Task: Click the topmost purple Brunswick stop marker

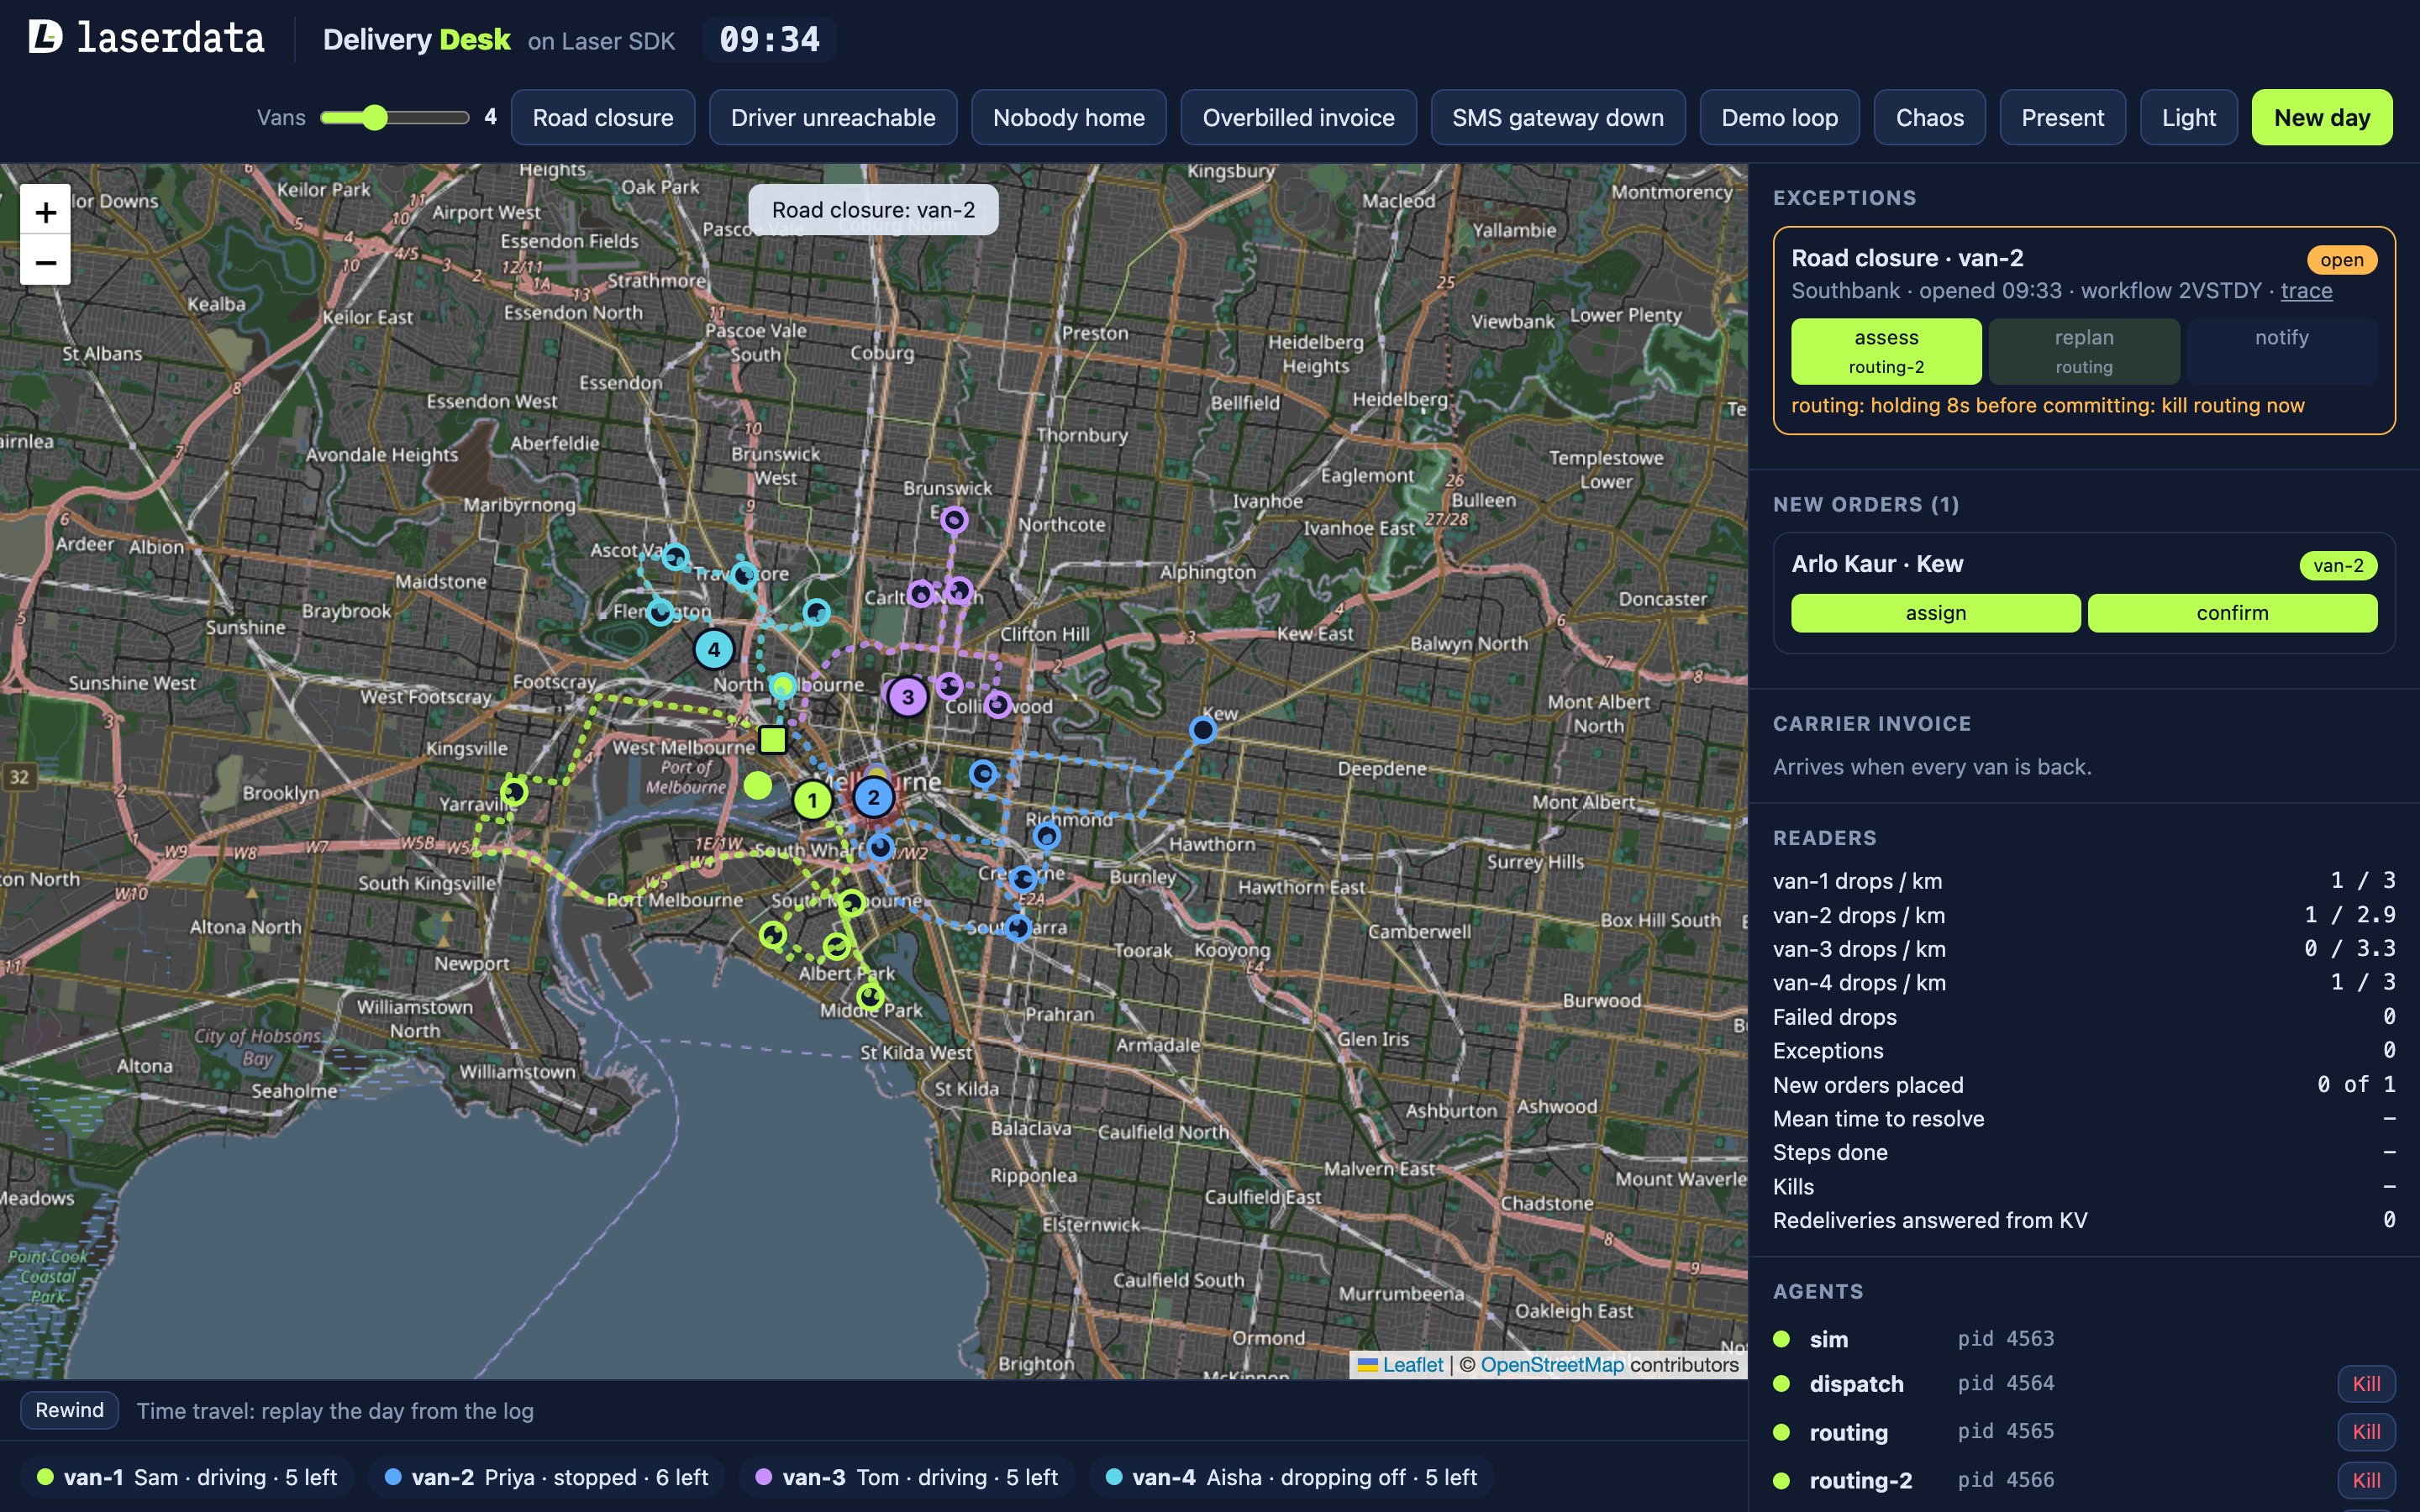Action: click(954, 519)
